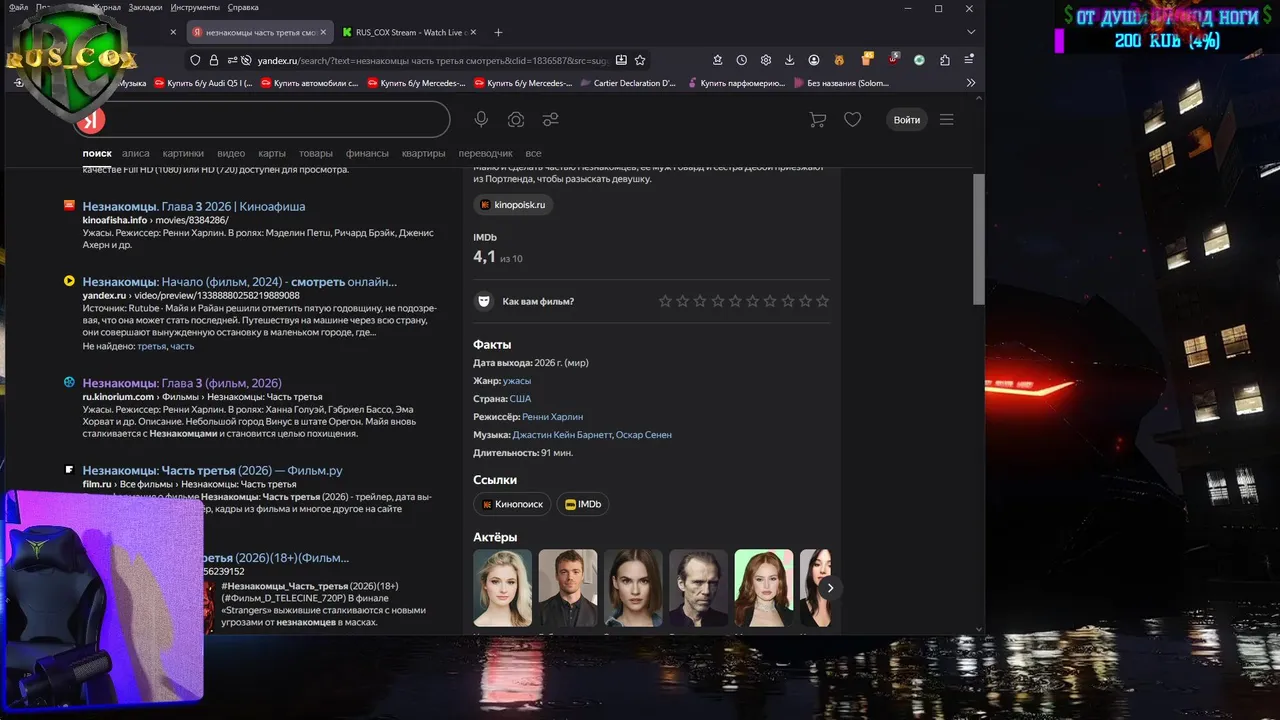
Task: Open kinopoisk.ru source chip
Action: point(513,205)
